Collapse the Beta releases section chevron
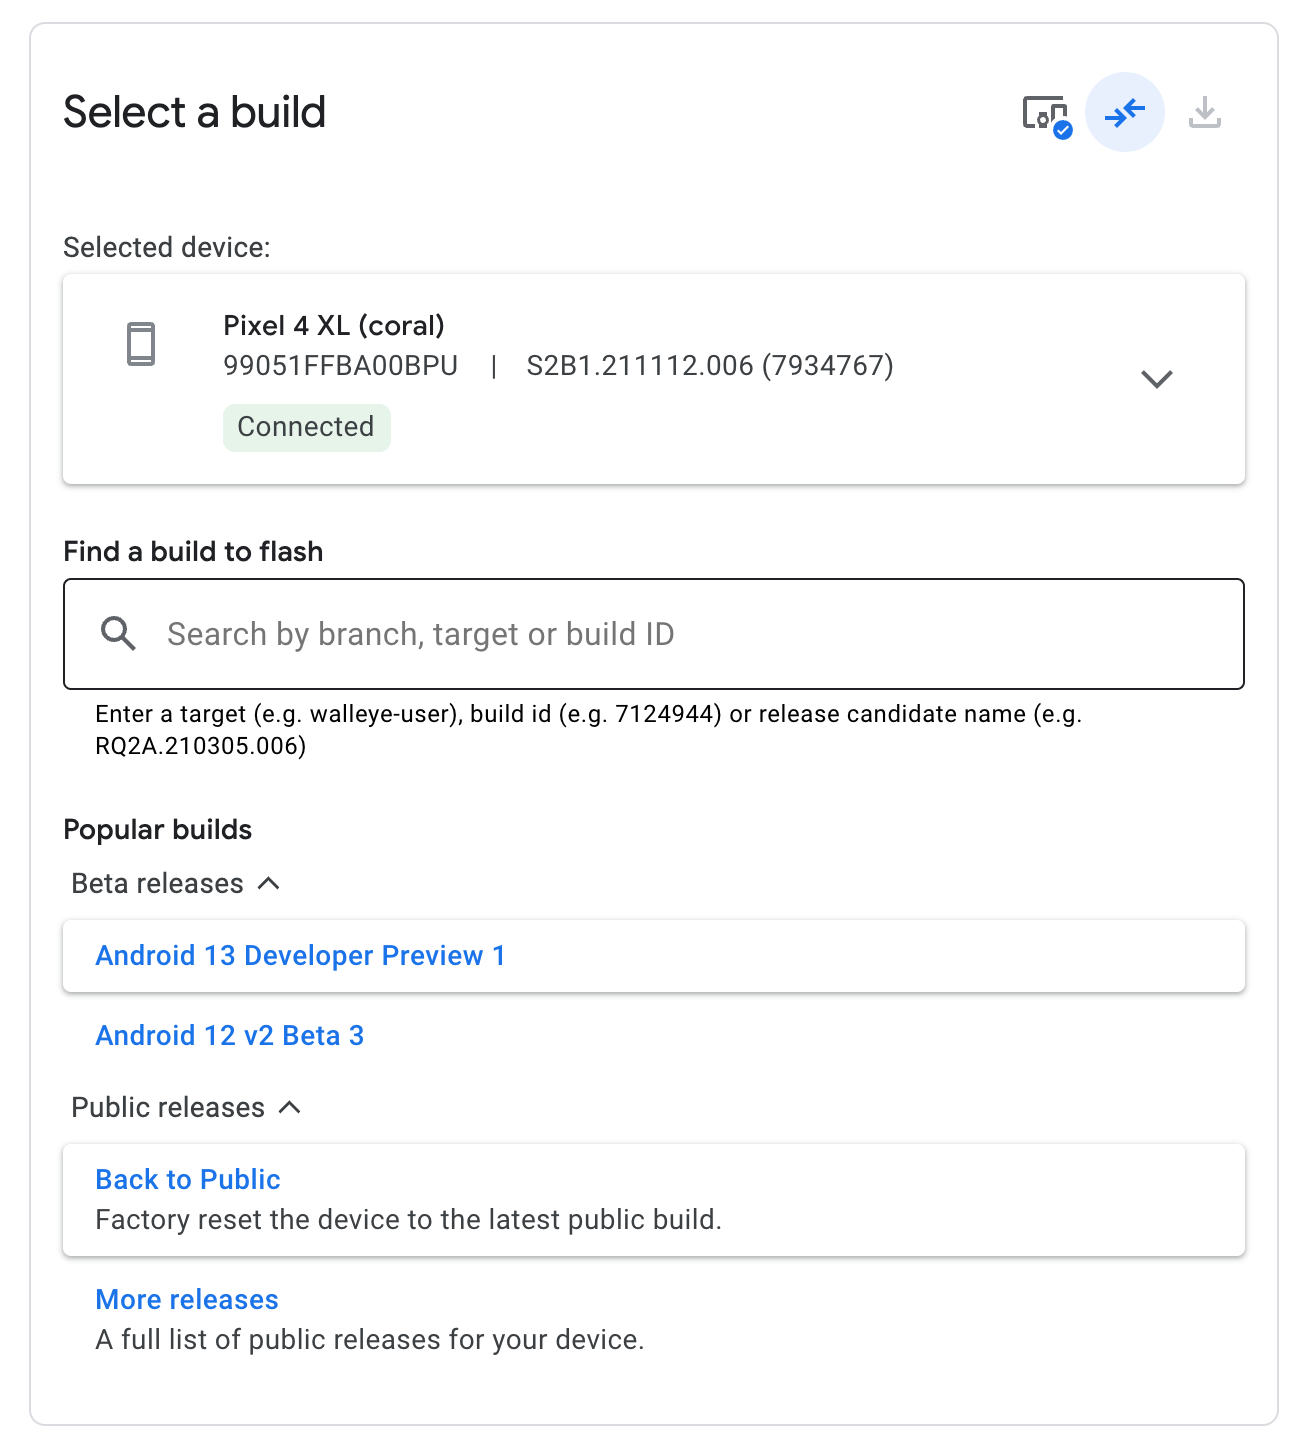 tap(268, 883)
